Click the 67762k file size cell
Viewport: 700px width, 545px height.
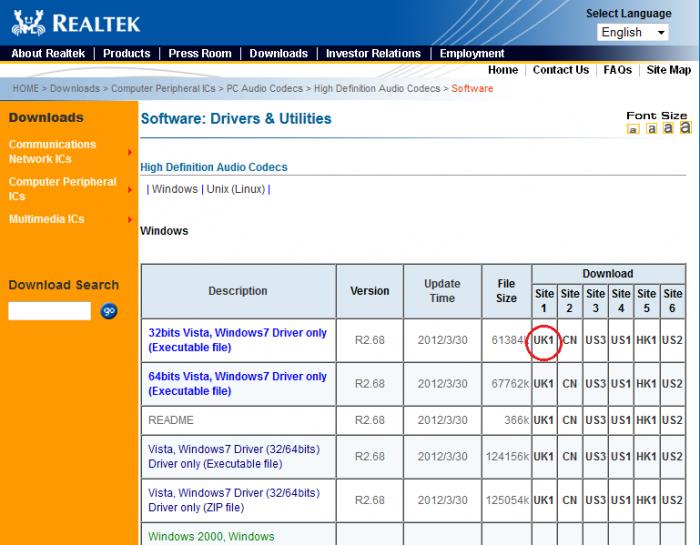pyautogui.click(x=507, y=384)
